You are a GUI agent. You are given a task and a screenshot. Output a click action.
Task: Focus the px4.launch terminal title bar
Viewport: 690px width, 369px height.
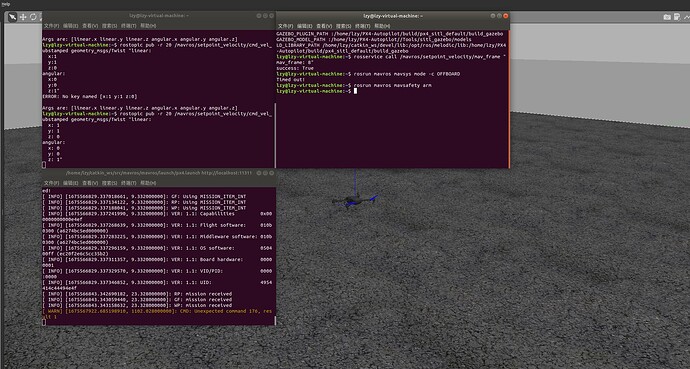point(159,173)
